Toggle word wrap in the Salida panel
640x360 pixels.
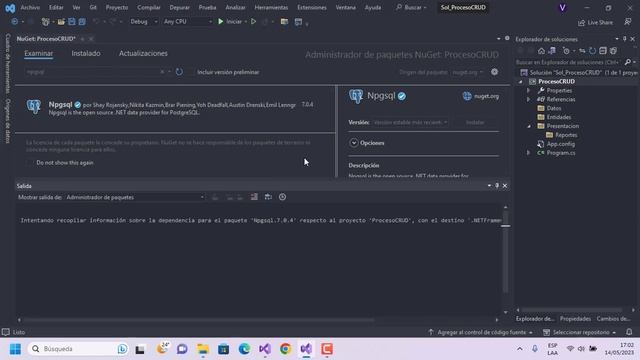coord(268,197)
